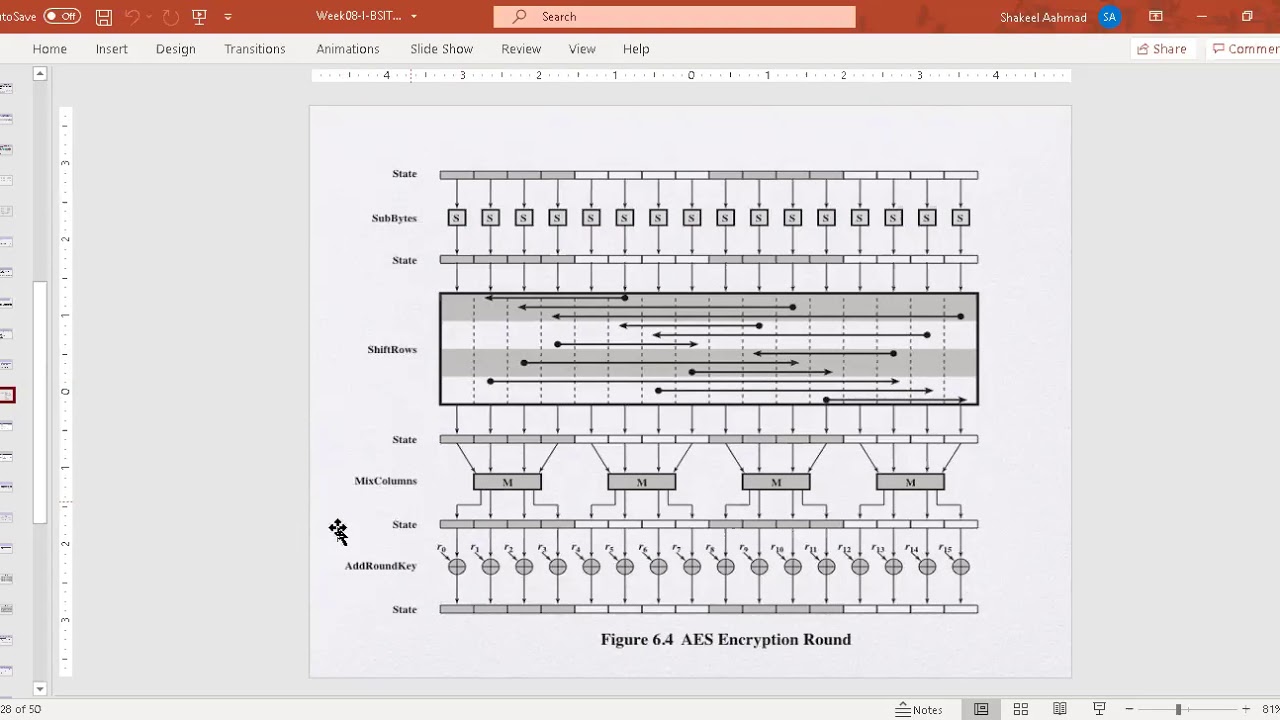Open the View tab
The height and width of the screenshot is (720, 1280).
tap(582, 48)
